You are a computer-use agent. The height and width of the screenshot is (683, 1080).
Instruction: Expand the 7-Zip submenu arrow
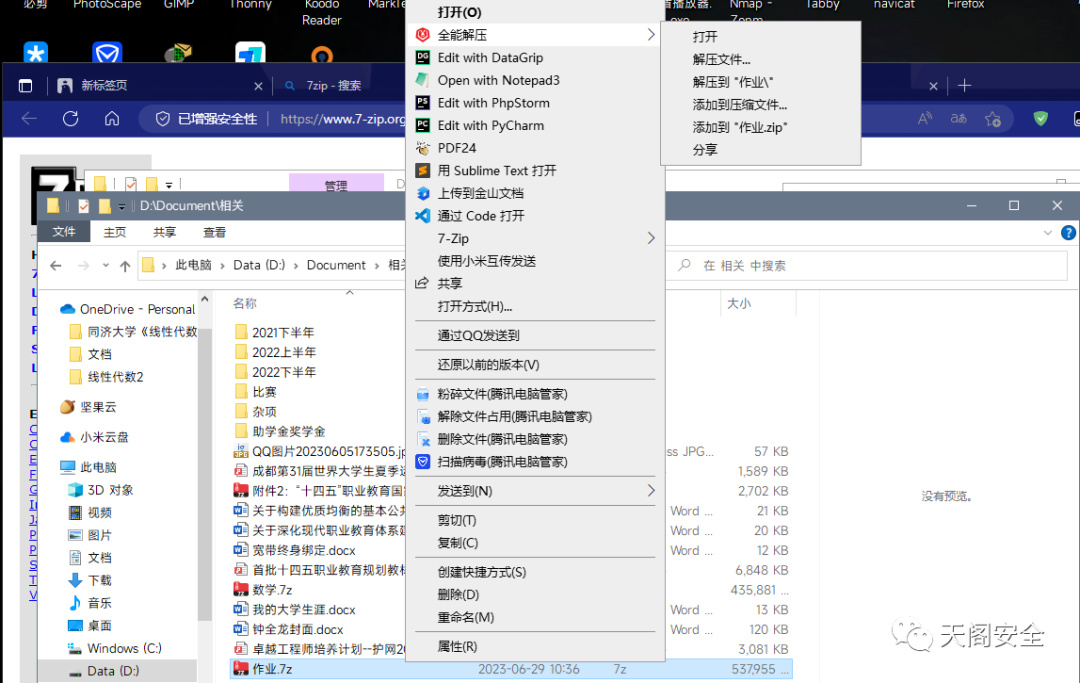coord(651,238)
